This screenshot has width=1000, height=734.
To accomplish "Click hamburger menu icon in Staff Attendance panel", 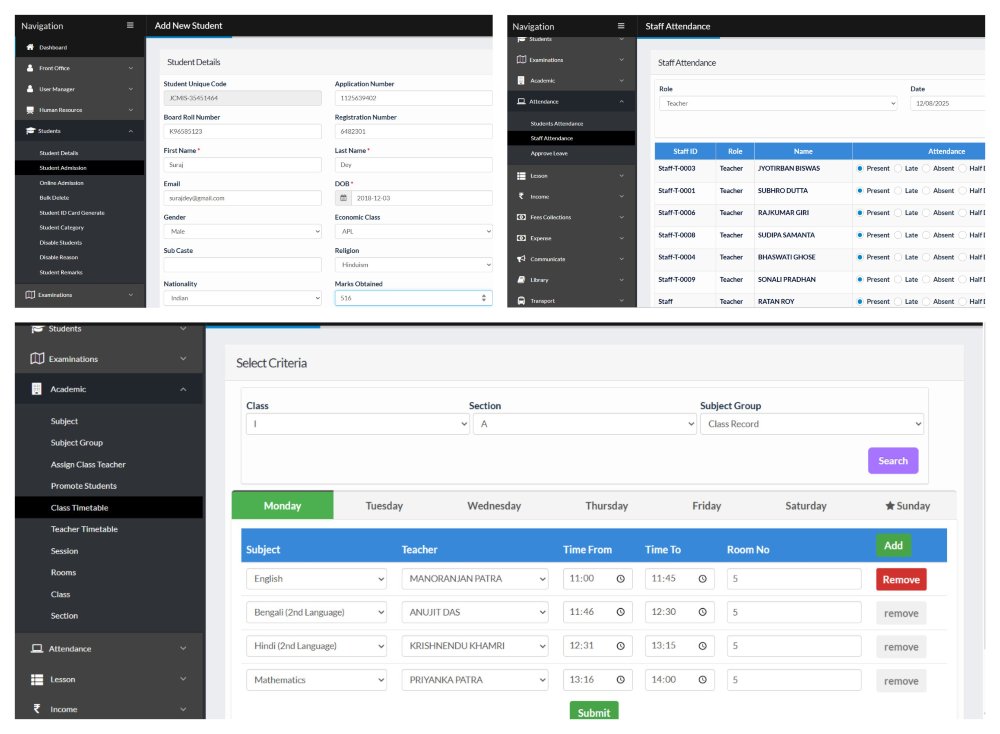I will coord(621,26).
